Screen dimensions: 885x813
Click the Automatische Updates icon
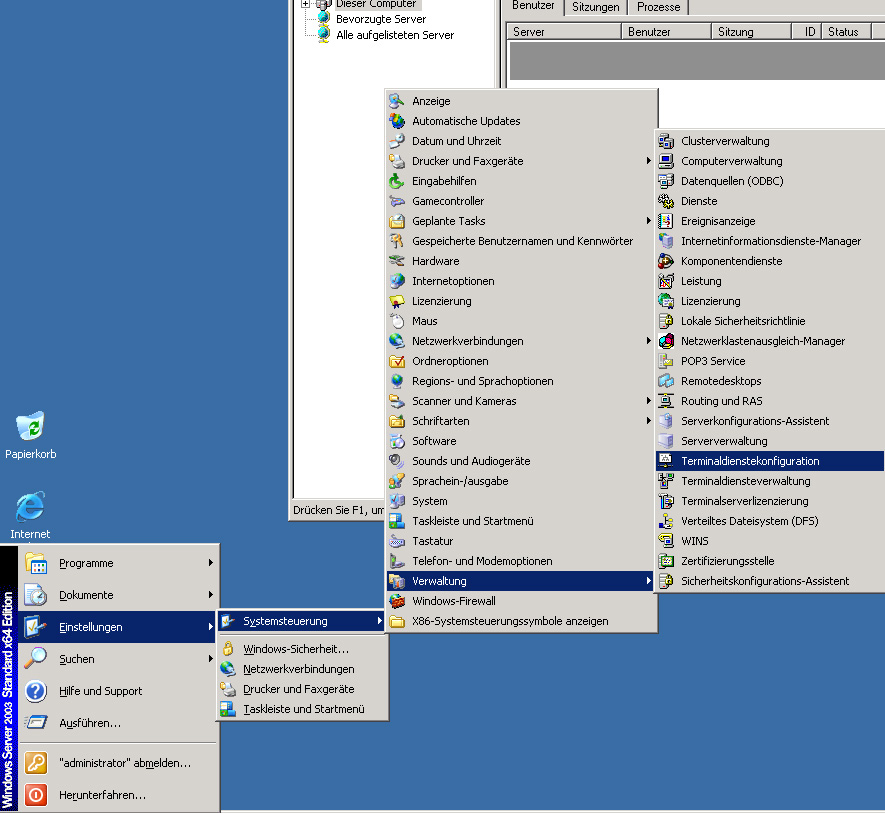(x=397, y=121)
